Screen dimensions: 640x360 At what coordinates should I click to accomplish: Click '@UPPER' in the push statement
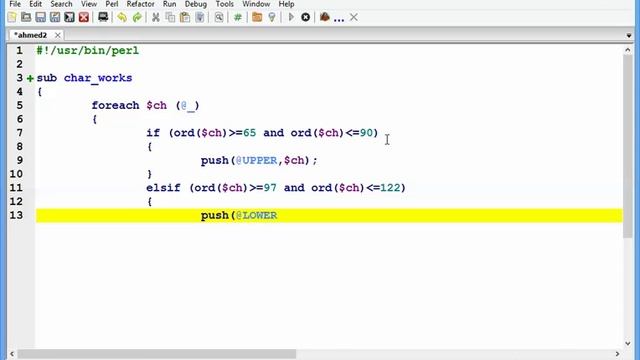pos(256,160)
